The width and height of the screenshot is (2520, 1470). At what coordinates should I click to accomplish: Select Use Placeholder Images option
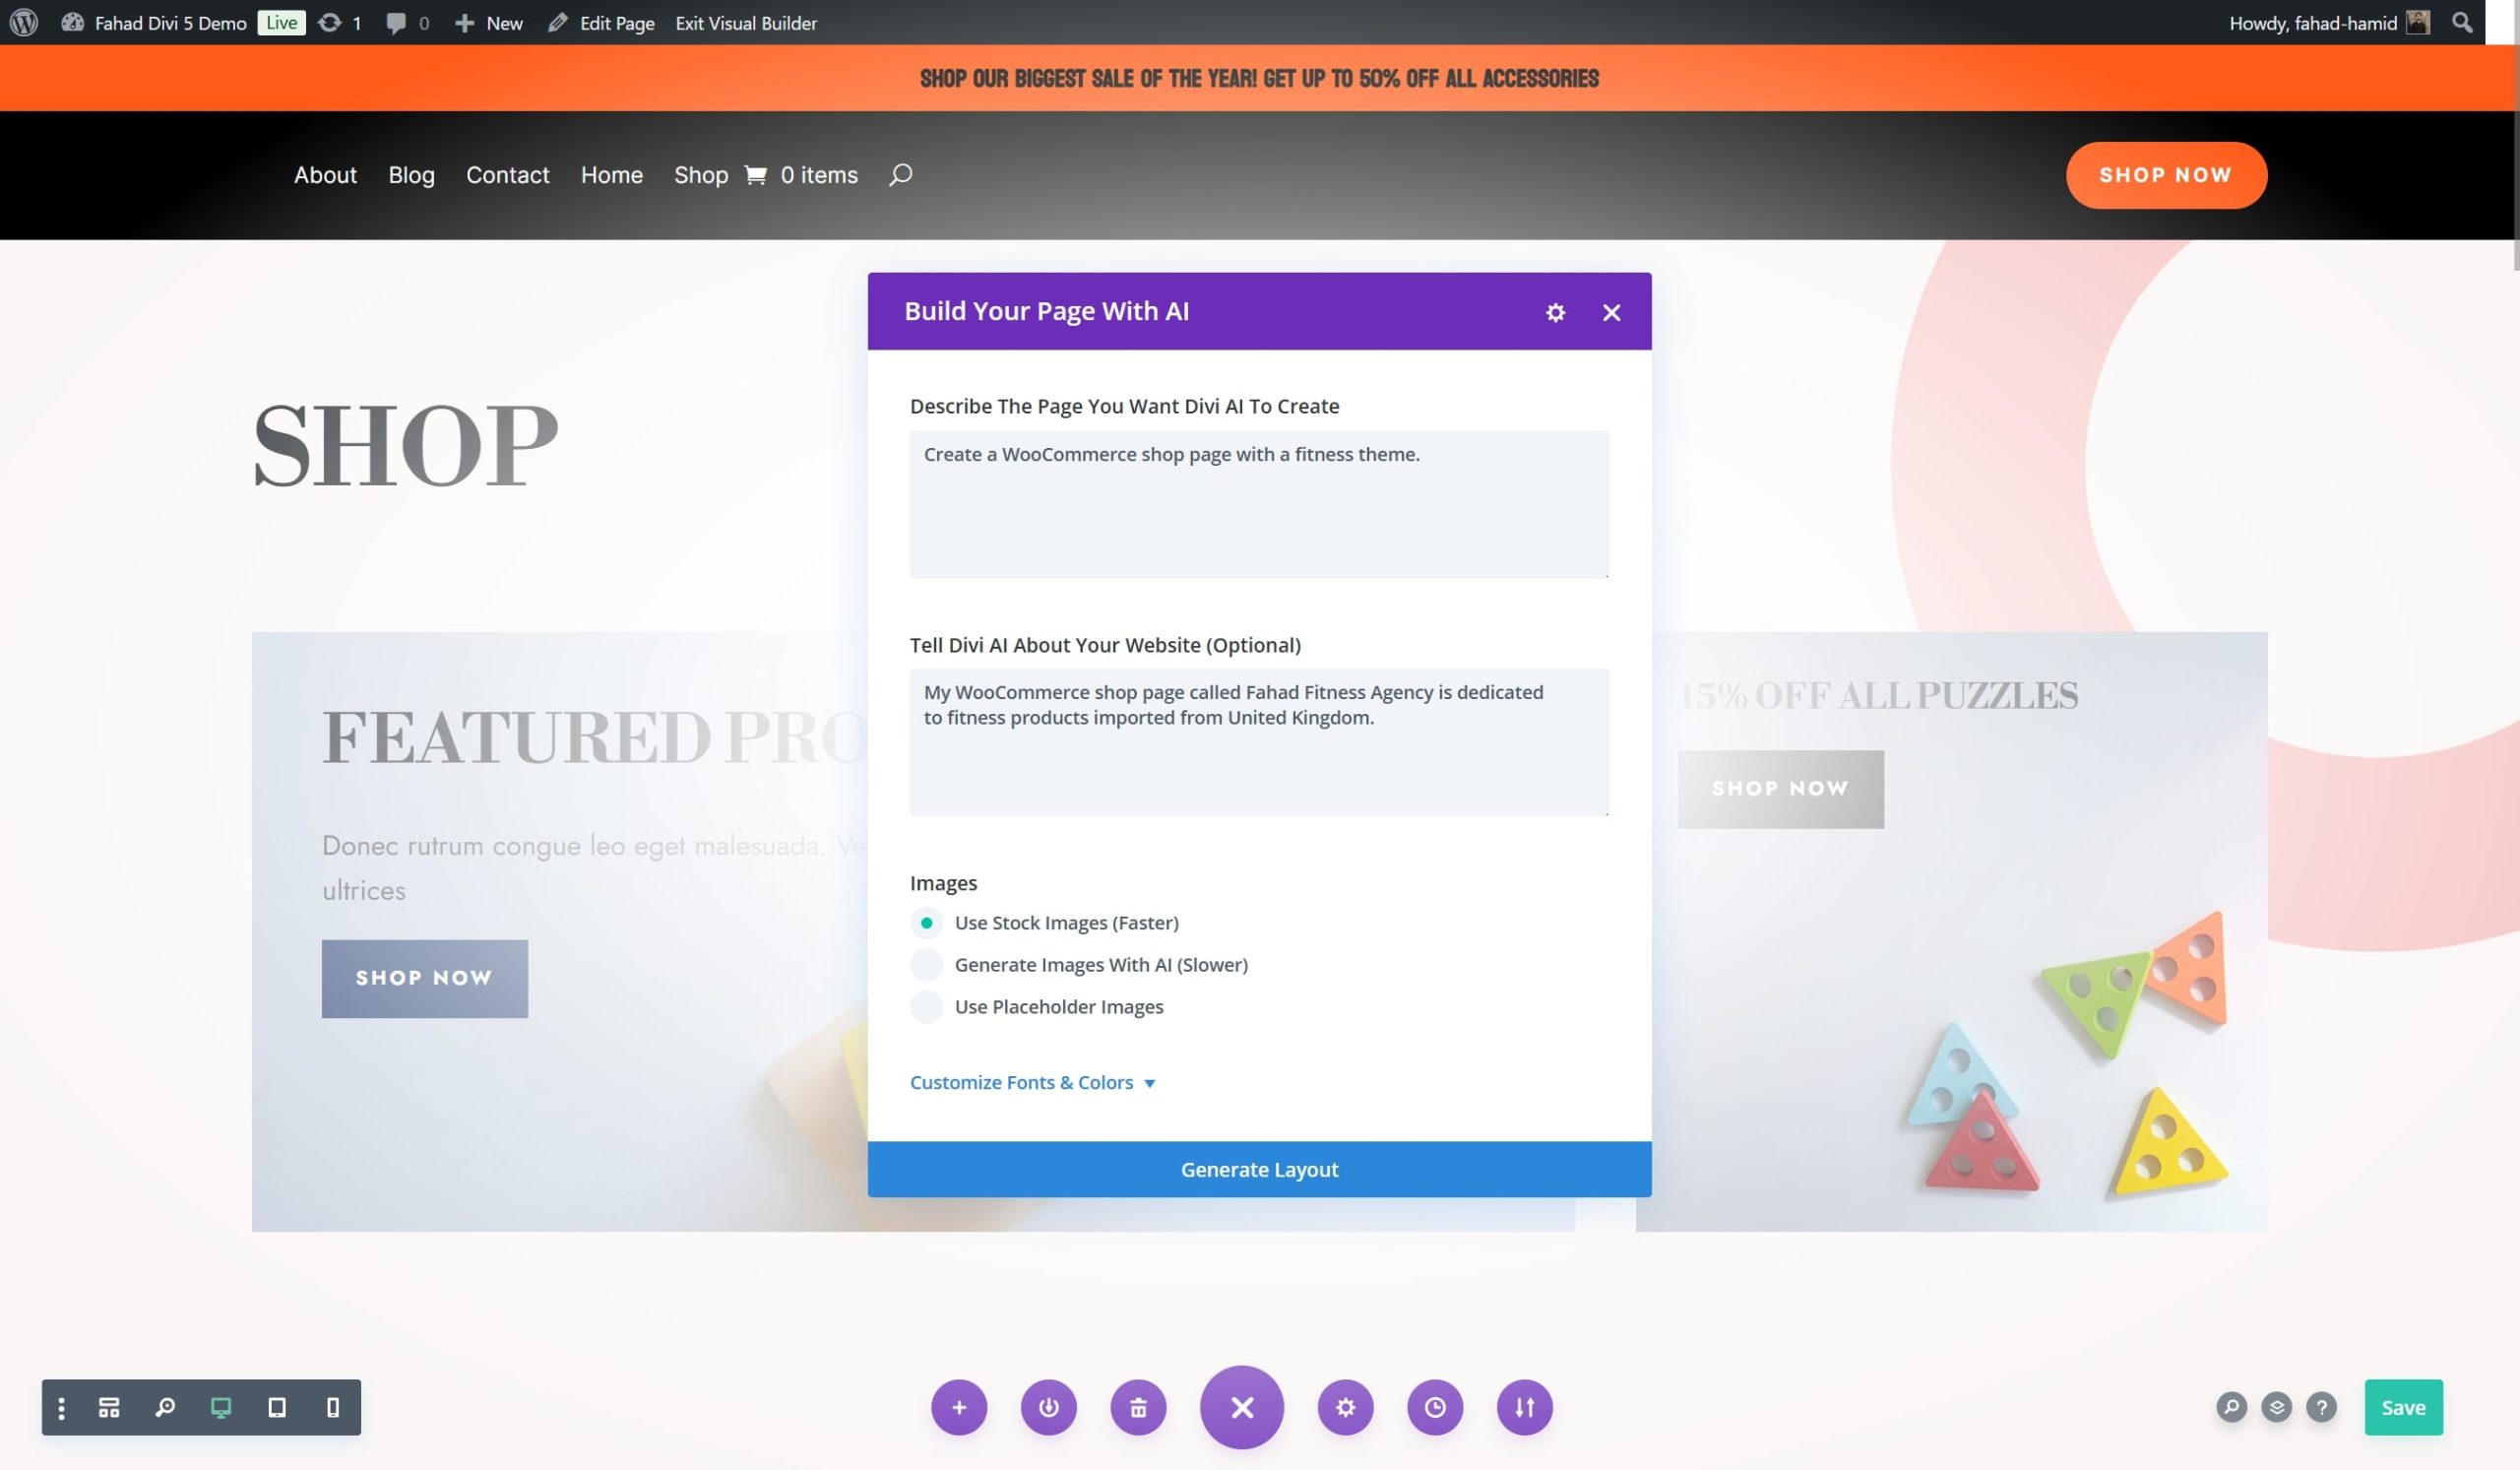925,1006
